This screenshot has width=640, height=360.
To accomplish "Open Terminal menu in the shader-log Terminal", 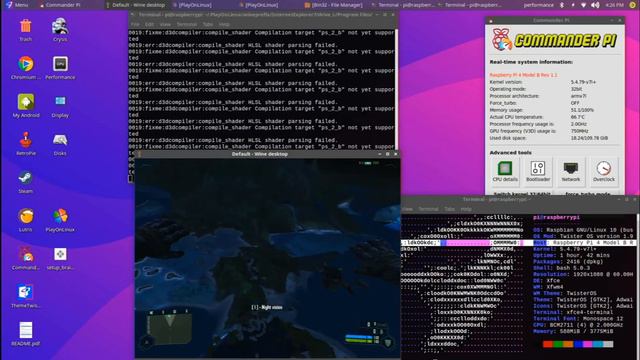I will point(187,24).
